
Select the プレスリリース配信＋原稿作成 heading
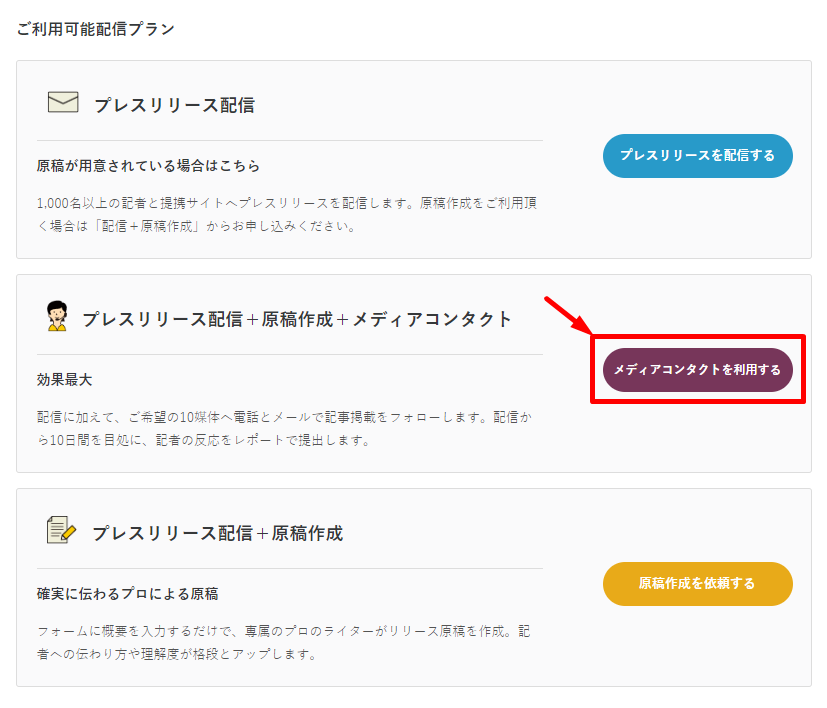pos(217,533)
